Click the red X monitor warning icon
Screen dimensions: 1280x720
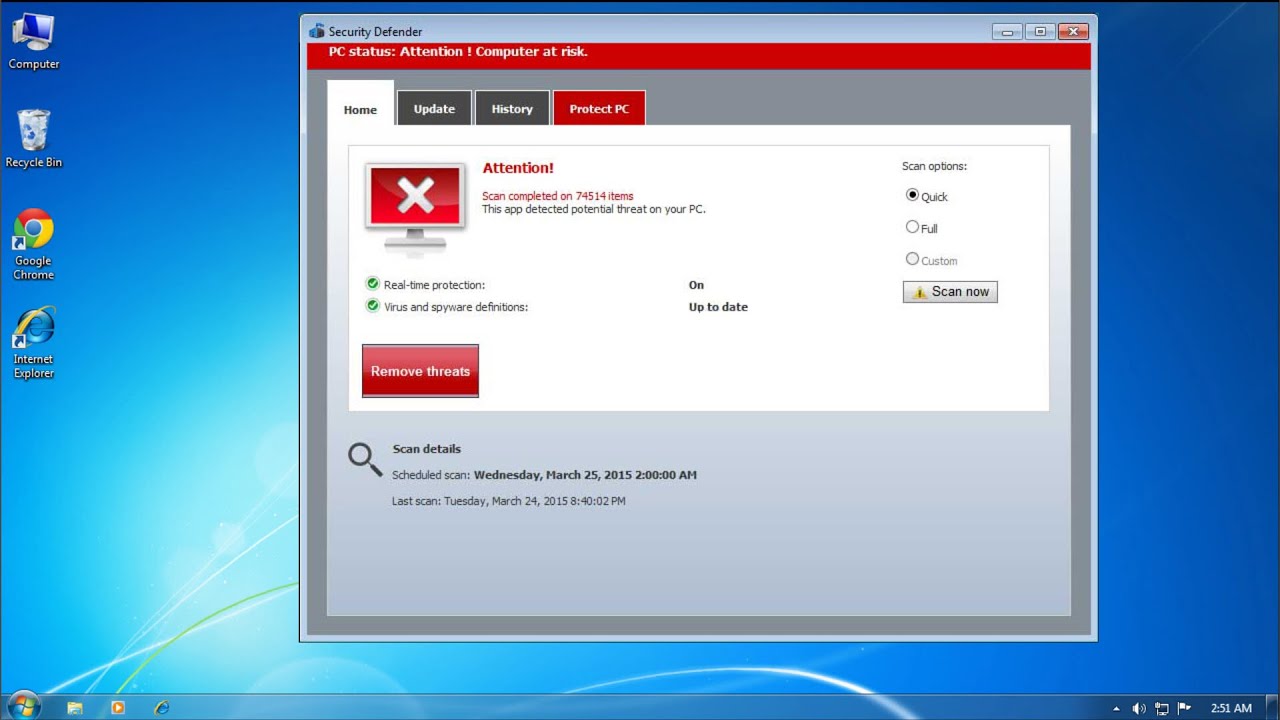tap(415, 210)
